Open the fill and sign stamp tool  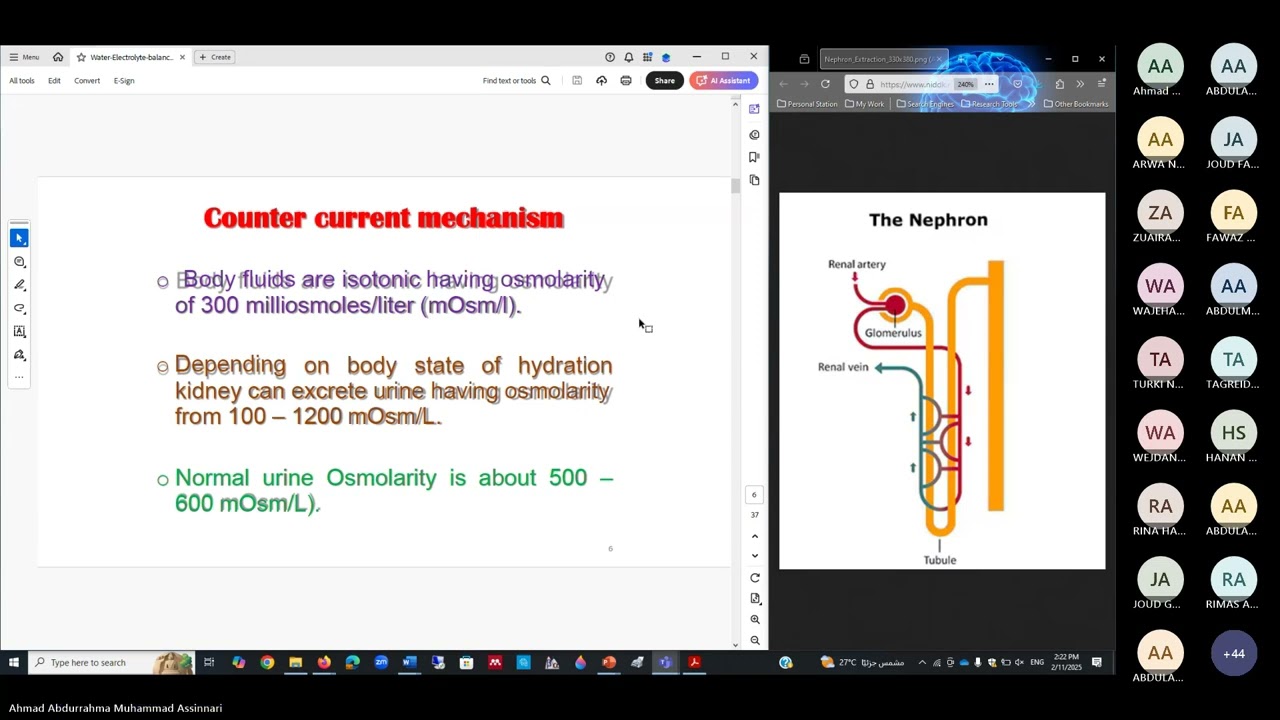tap(19, 355)
